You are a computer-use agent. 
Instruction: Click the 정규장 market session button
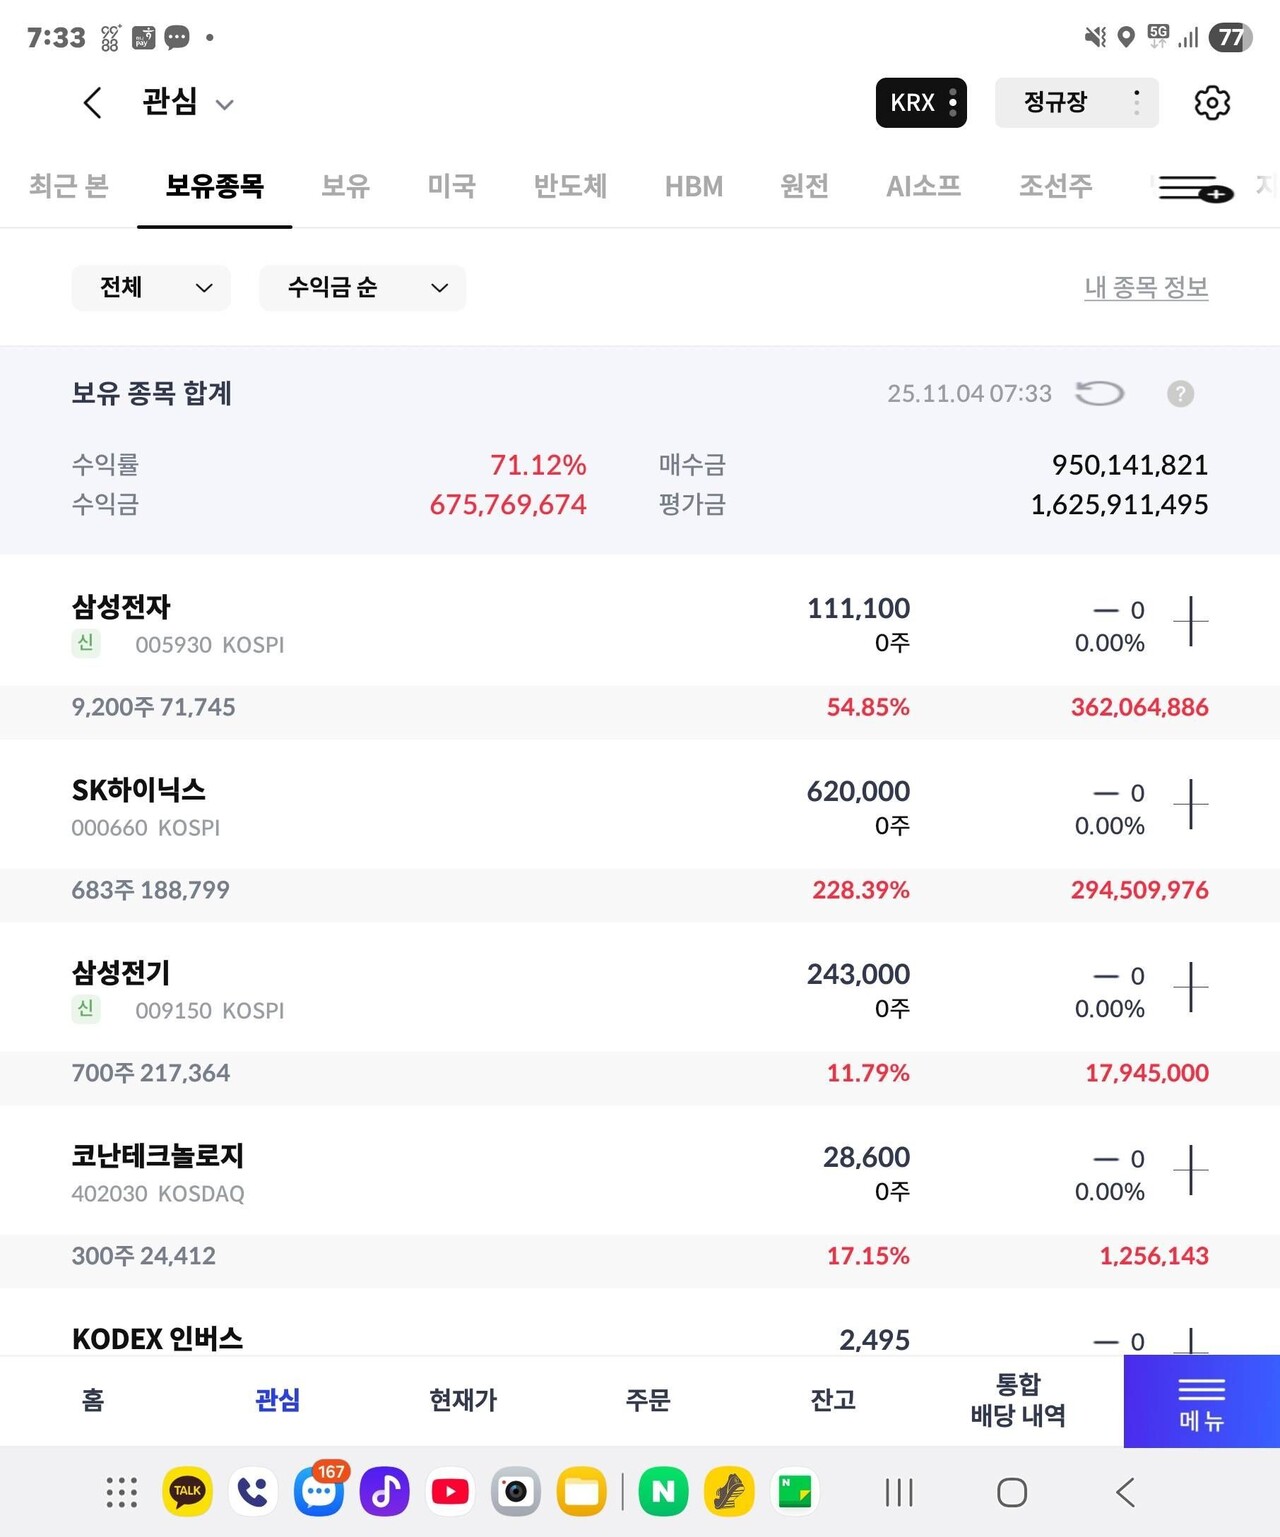[1055, 102]
